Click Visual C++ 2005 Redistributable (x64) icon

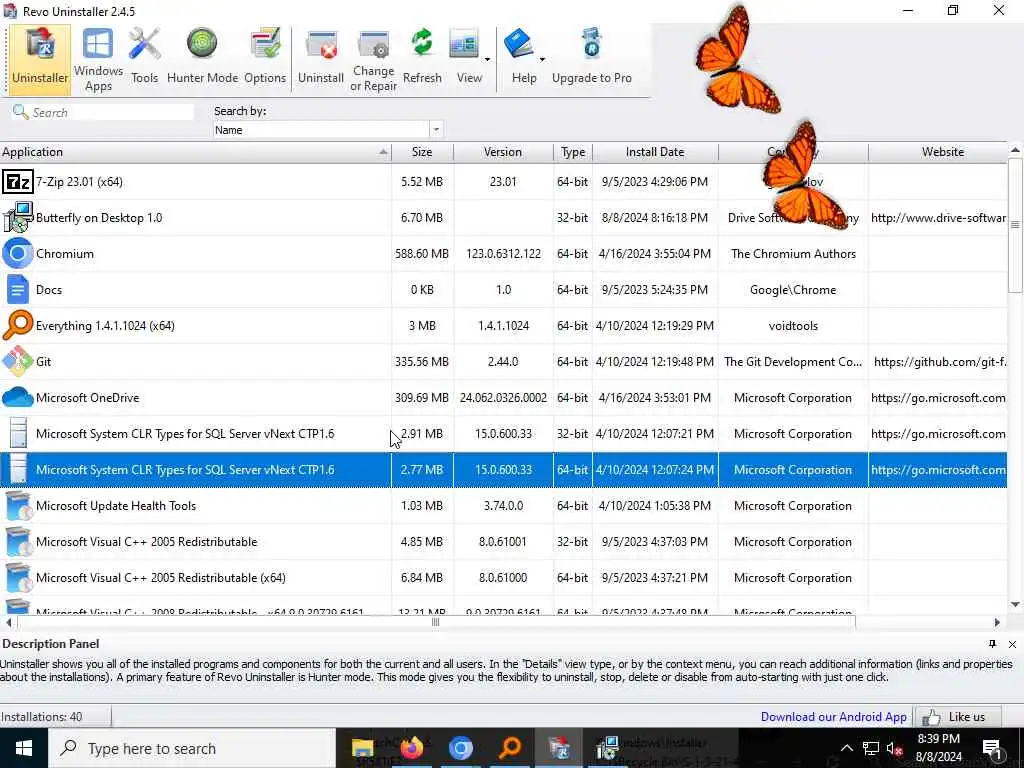18,577
